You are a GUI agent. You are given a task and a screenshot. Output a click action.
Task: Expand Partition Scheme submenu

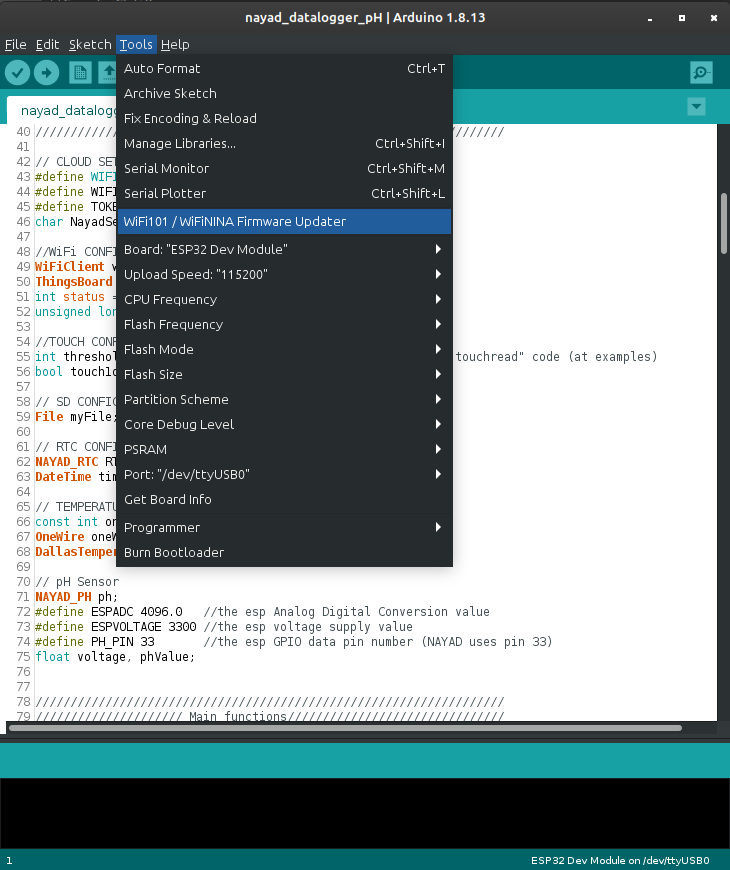284,399
